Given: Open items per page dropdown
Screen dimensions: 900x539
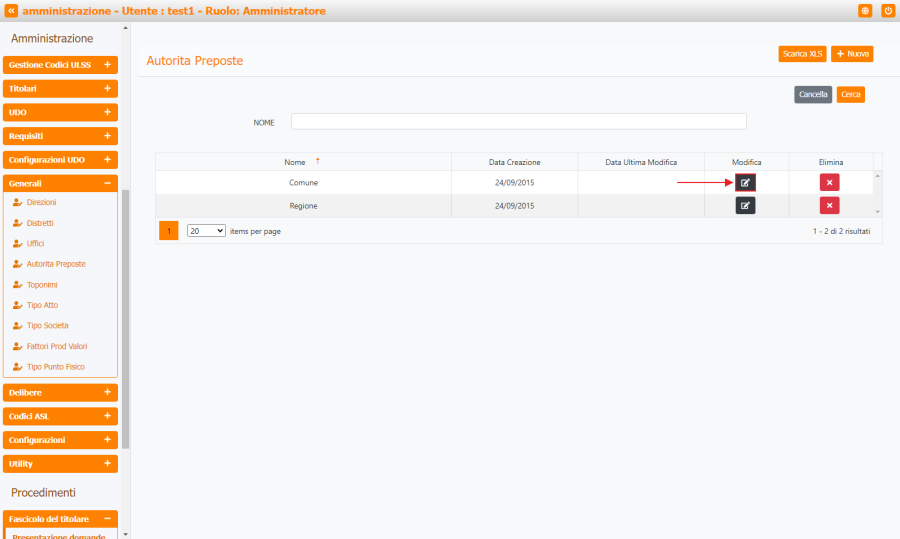Looking at the screenshot, I should (206, 230).
